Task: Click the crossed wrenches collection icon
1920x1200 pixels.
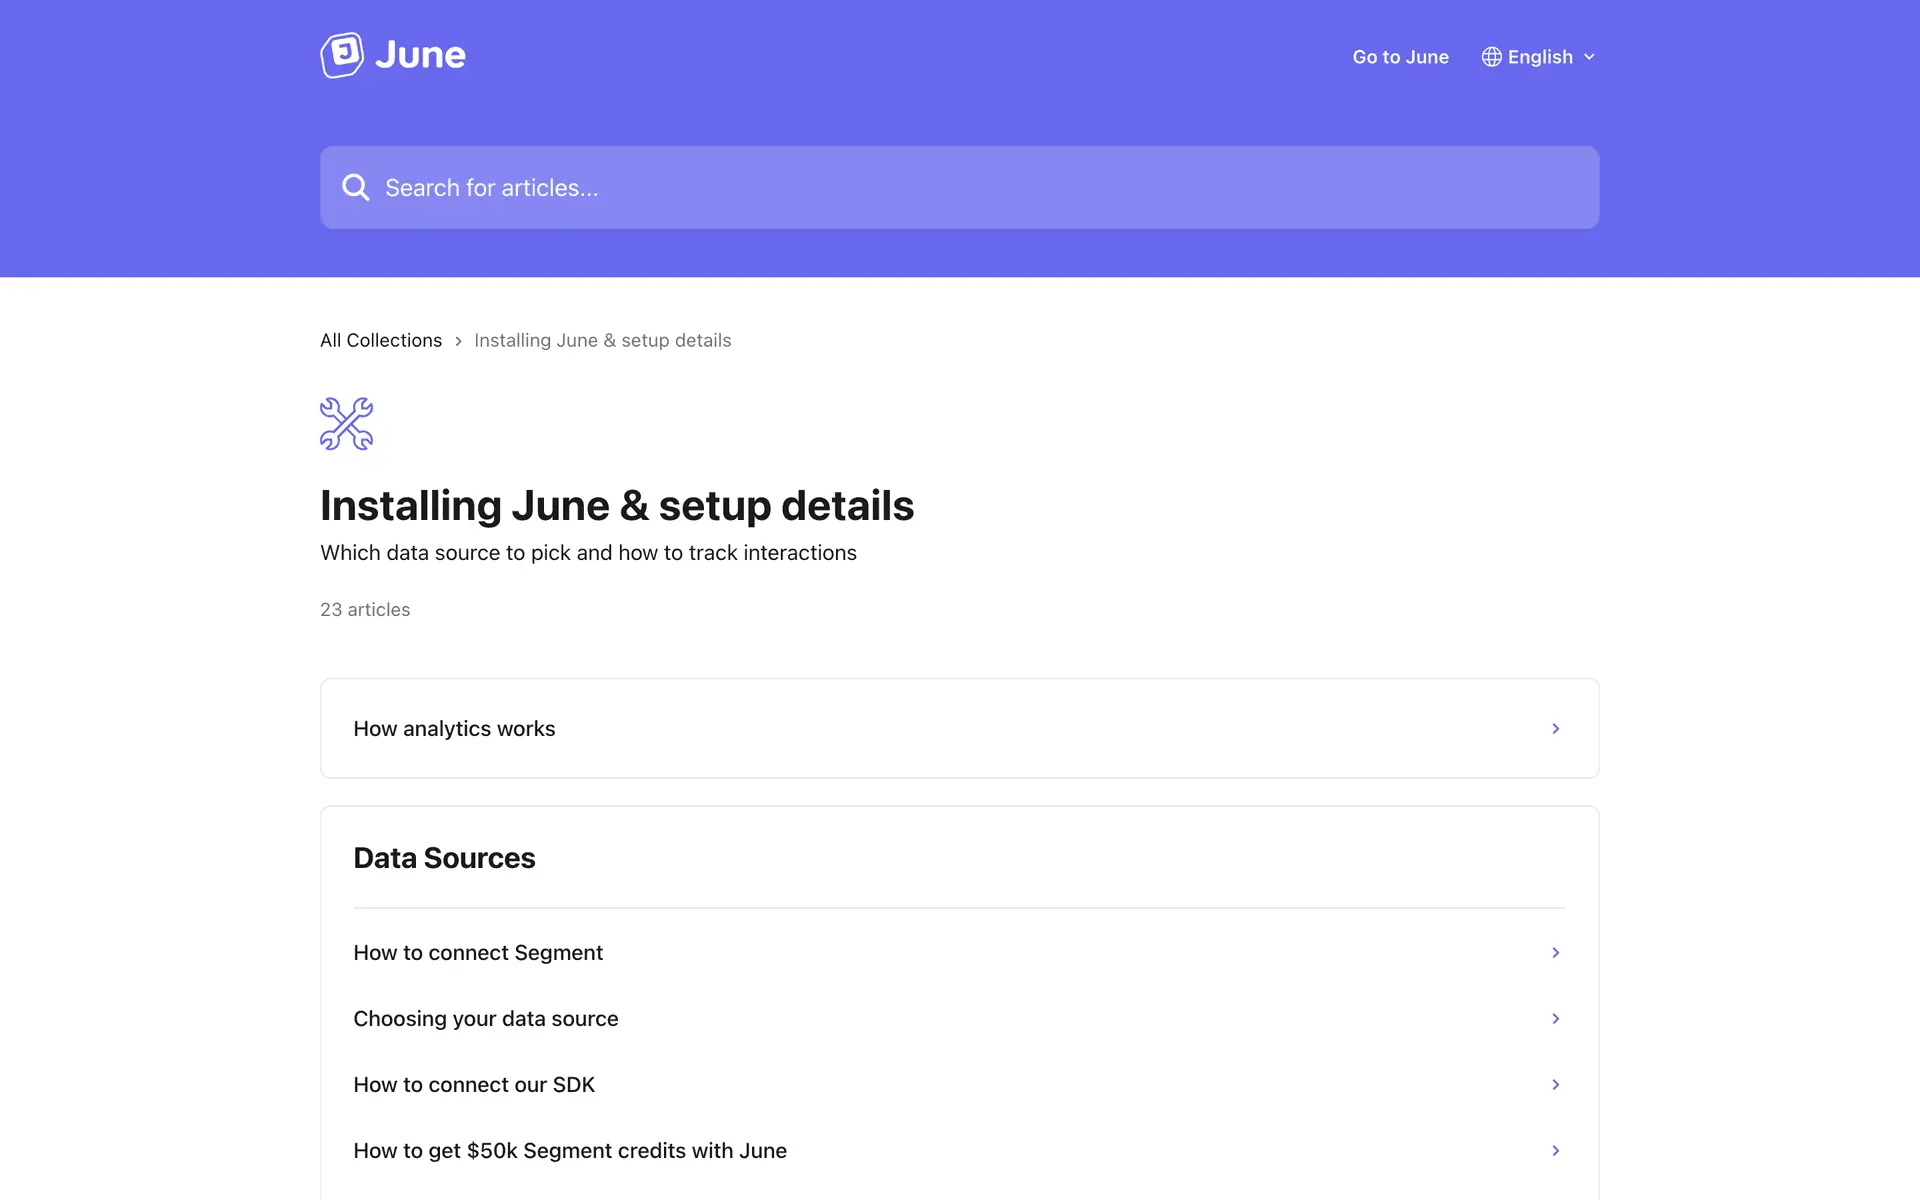Action: (x=346, y=424)
